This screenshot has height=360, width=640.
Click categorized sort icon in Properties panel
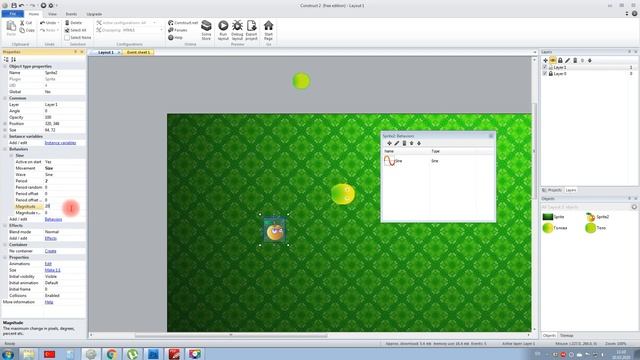(x=6, y=60)
